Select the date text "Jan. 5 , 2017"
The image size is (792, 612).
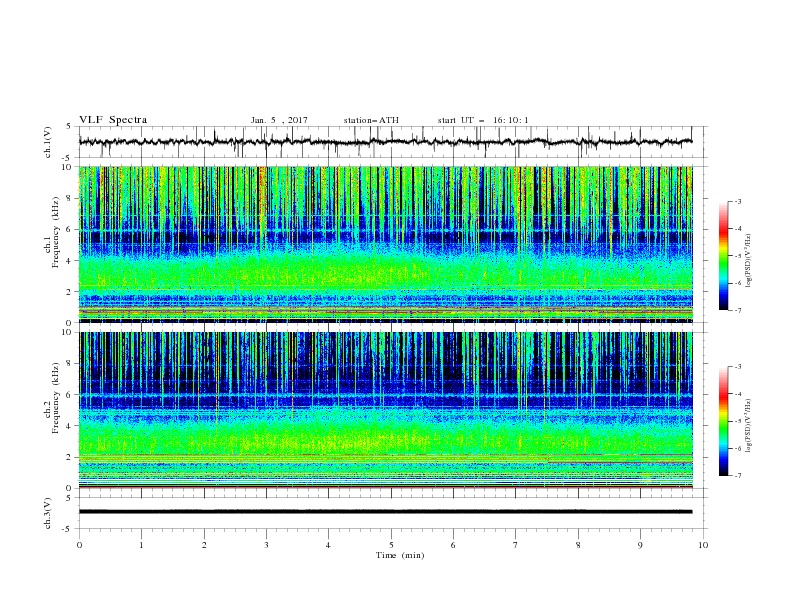click(279, 120)
